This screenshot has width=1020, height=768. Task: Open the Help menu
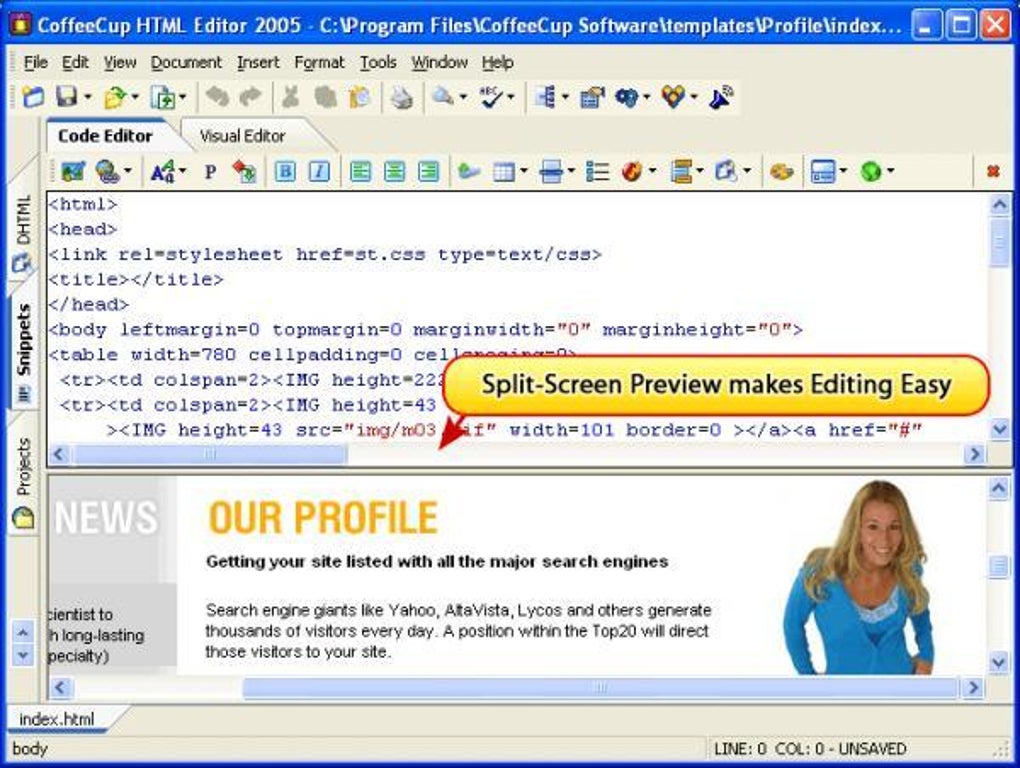pos(498,62)
